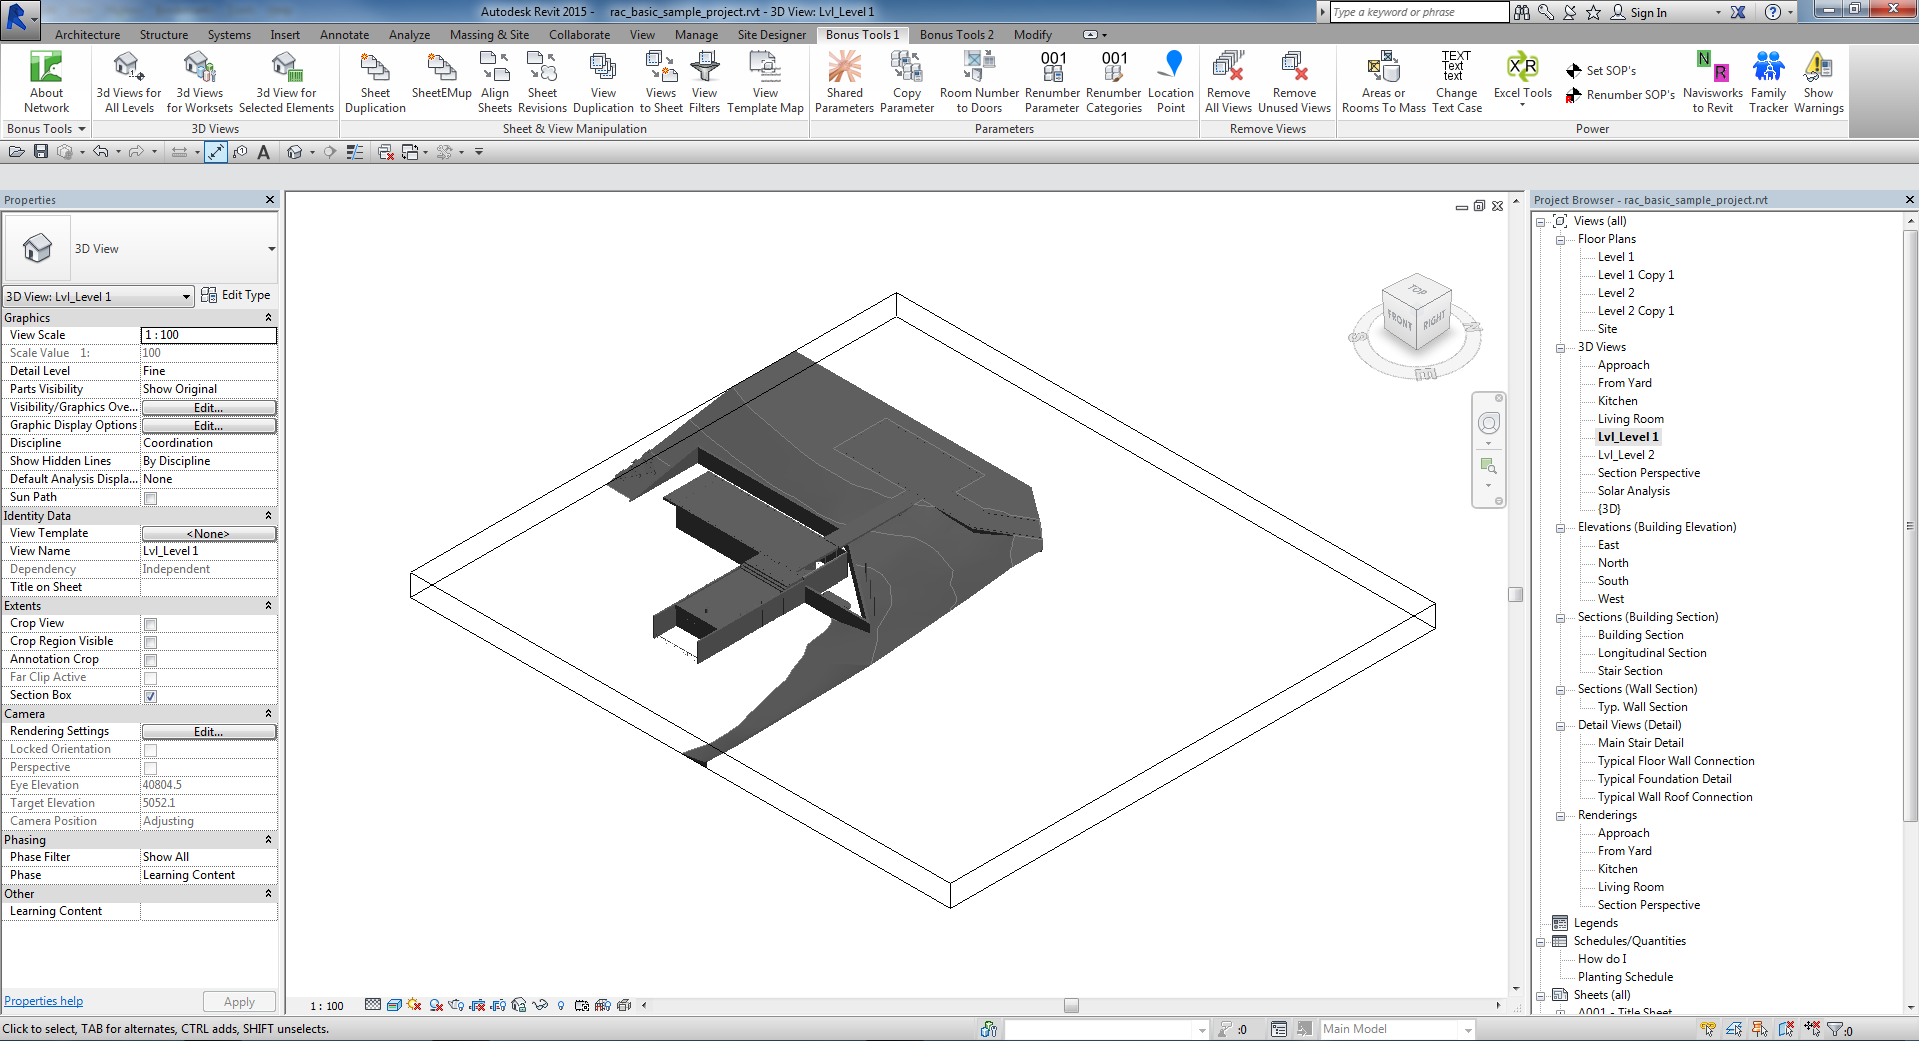Click the Sheet Duplication tool icon
Screen dimensions: 1919x1041
click(x=375, y=69)
